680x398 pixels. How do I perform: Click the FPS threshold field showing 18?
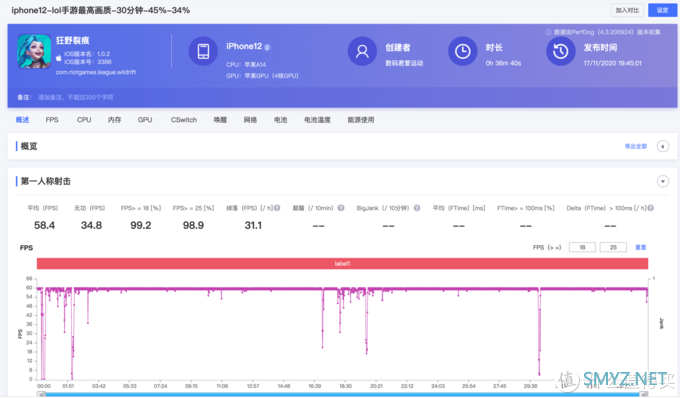pos(582,247)
